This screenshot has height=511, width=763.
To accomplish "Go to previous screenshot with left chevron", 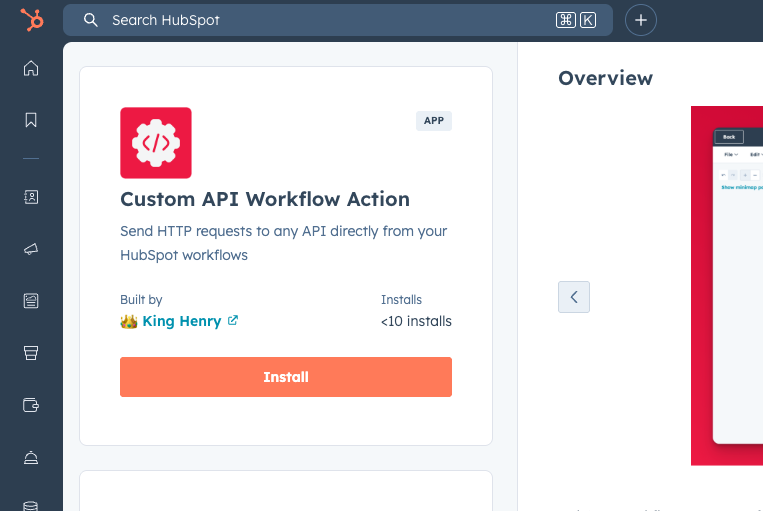I will pos(574,297).
